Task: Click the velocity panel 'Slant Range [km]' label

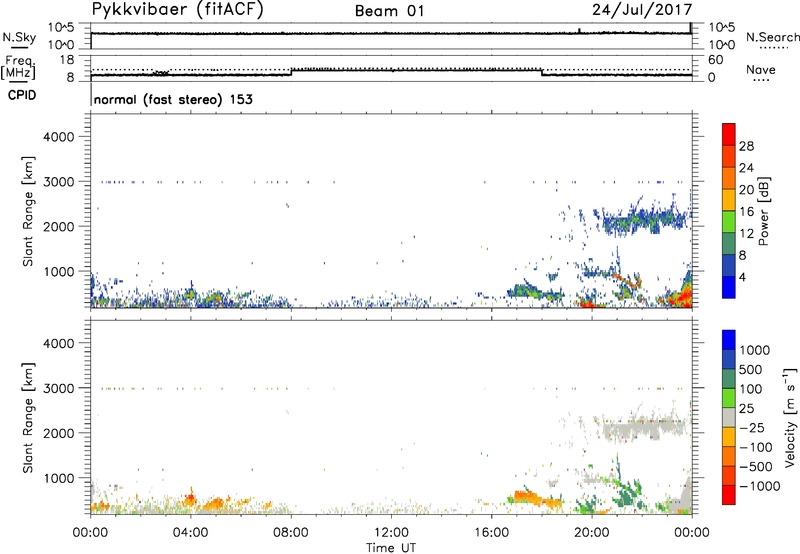Action: click(x=28, y=418)
